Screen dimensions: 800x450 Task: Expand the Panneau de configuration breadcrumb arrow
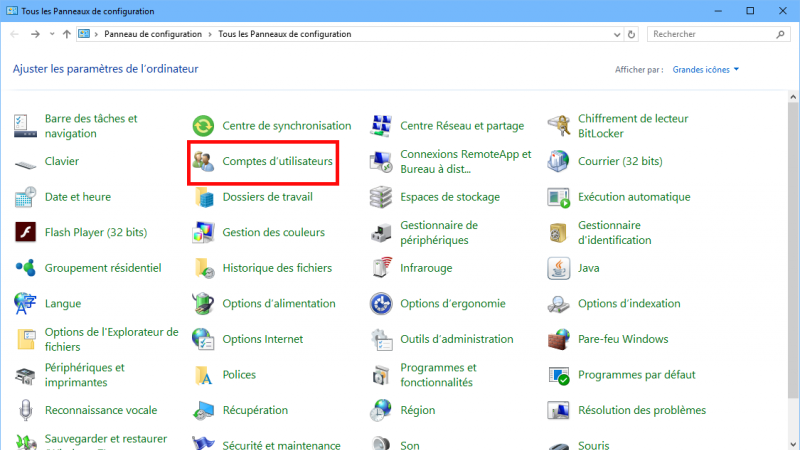[210, 34]
